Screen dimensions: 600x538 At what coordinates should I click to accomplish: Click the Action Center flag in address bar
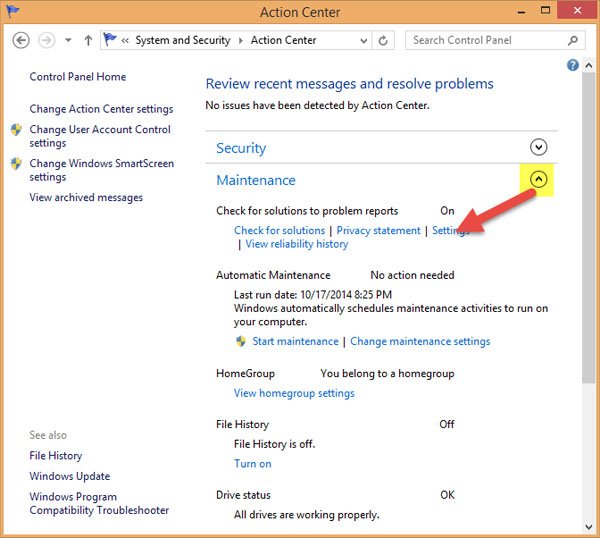pos(110,39)
